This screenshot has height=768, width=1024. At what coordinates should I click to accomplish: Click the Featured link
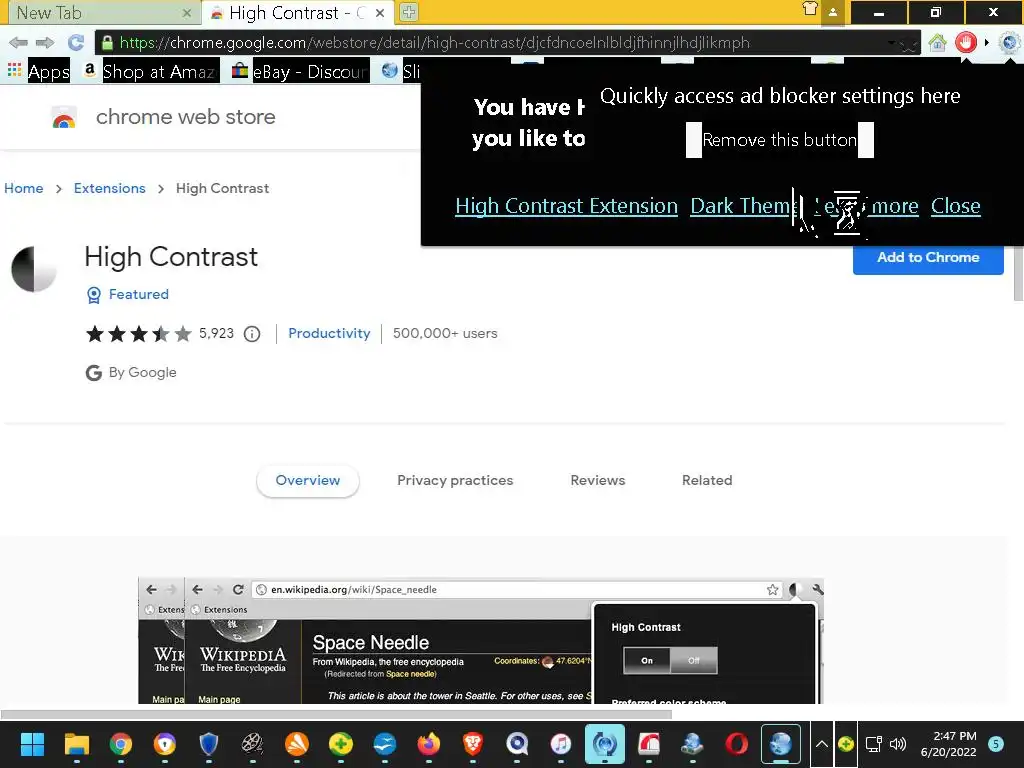138,295
